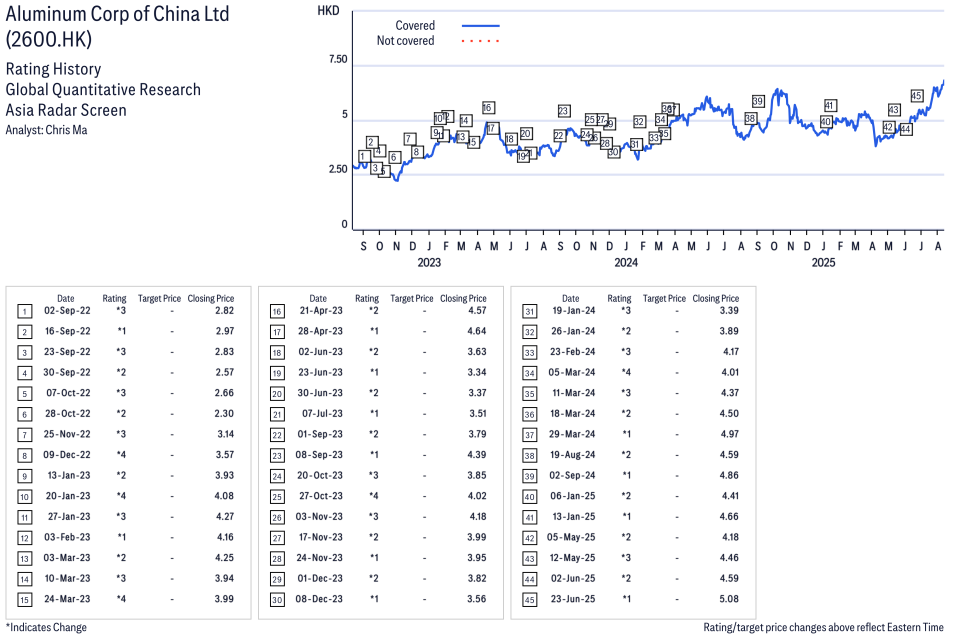The height and width of the screenshot is (634, 955).
Task: Click the 2024 year label under the chart
Action: [626, 262]
